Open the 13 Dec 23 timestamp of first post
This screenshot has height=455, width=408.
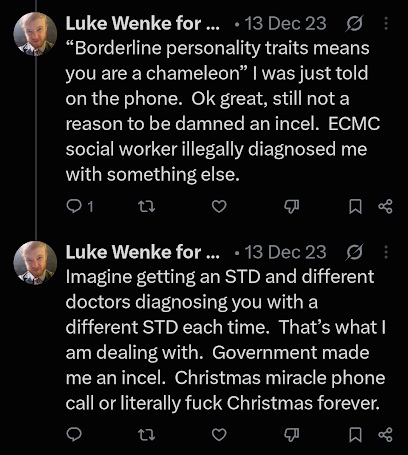(285, 24)
